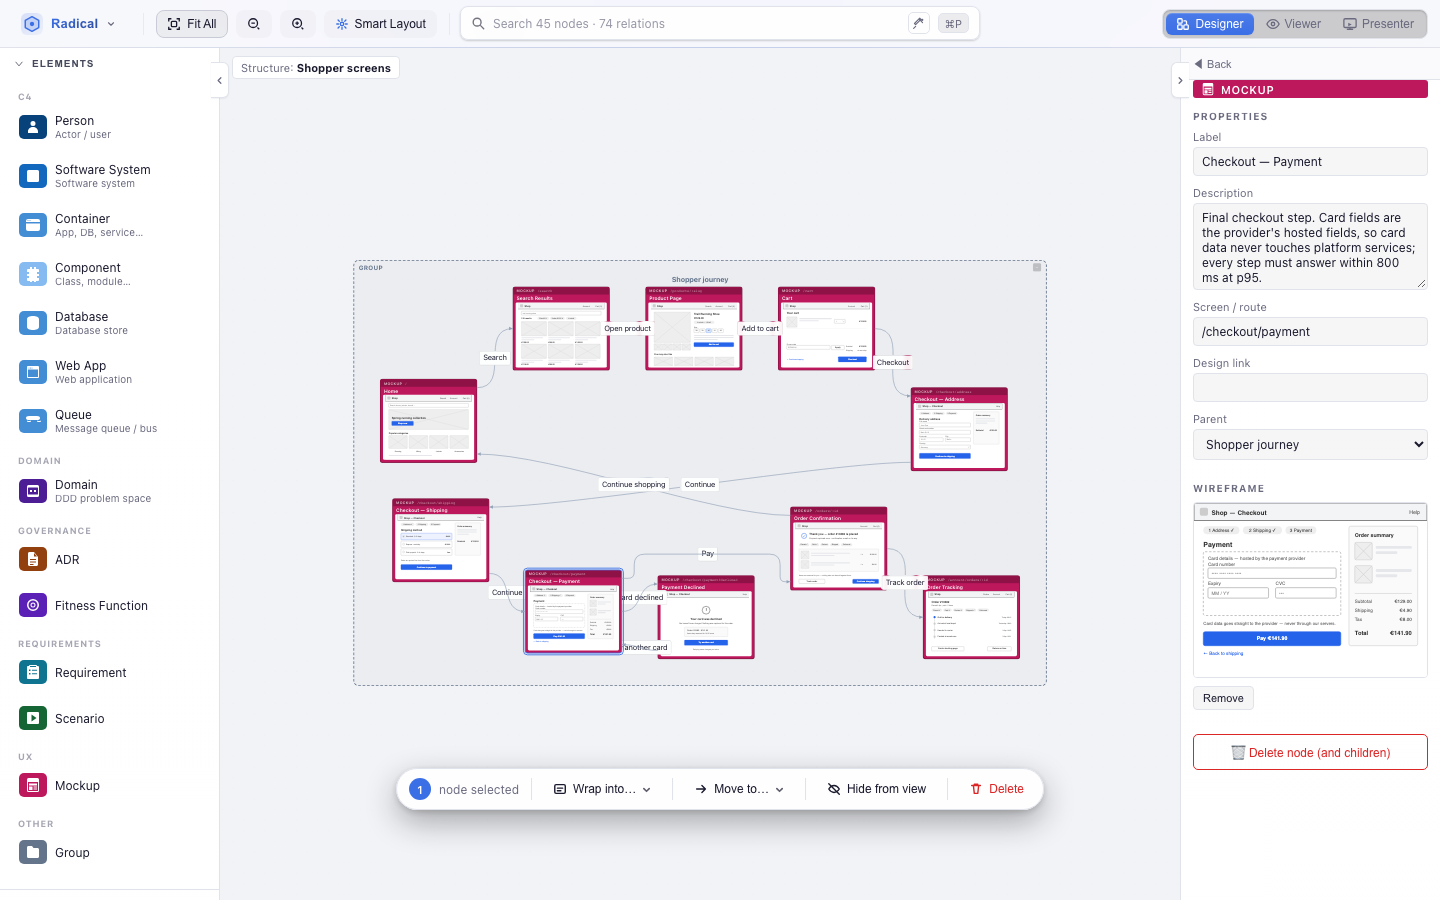Pick the Requirement element icon
This screenshot has width=1440, height=900.
[33, 672]
